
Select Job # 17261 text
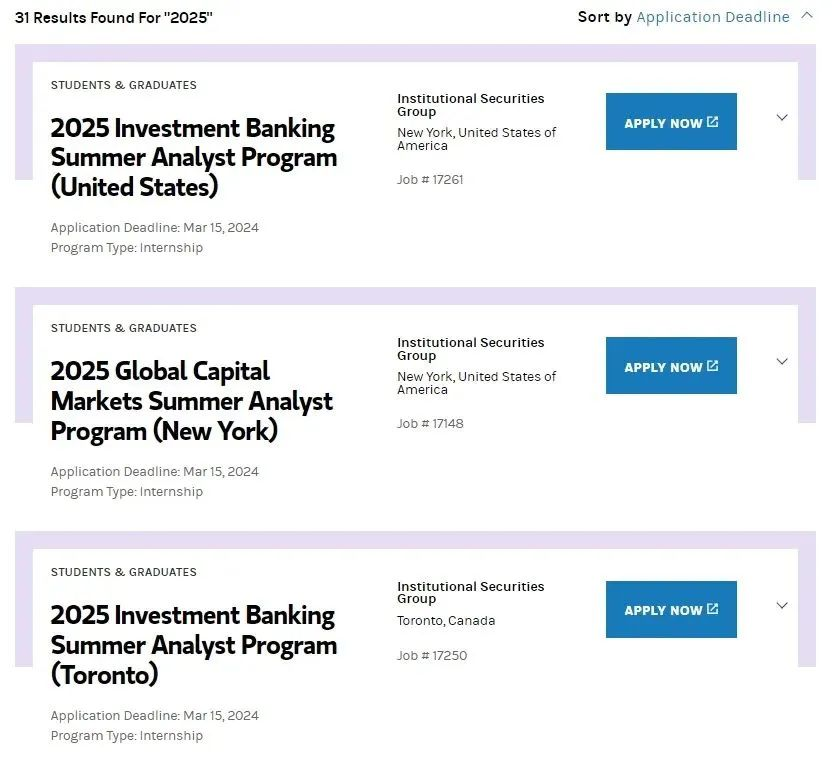coord(430,180)
